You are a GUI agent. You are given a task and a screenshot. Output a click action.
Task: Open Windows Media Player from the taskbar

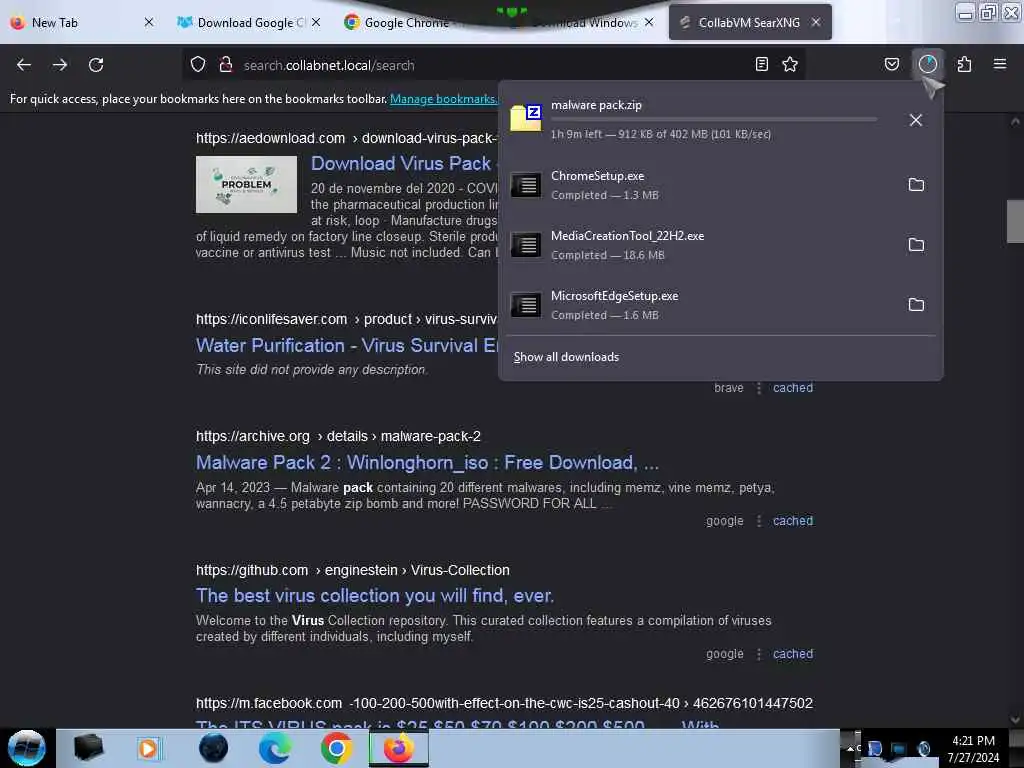[148, 748]
